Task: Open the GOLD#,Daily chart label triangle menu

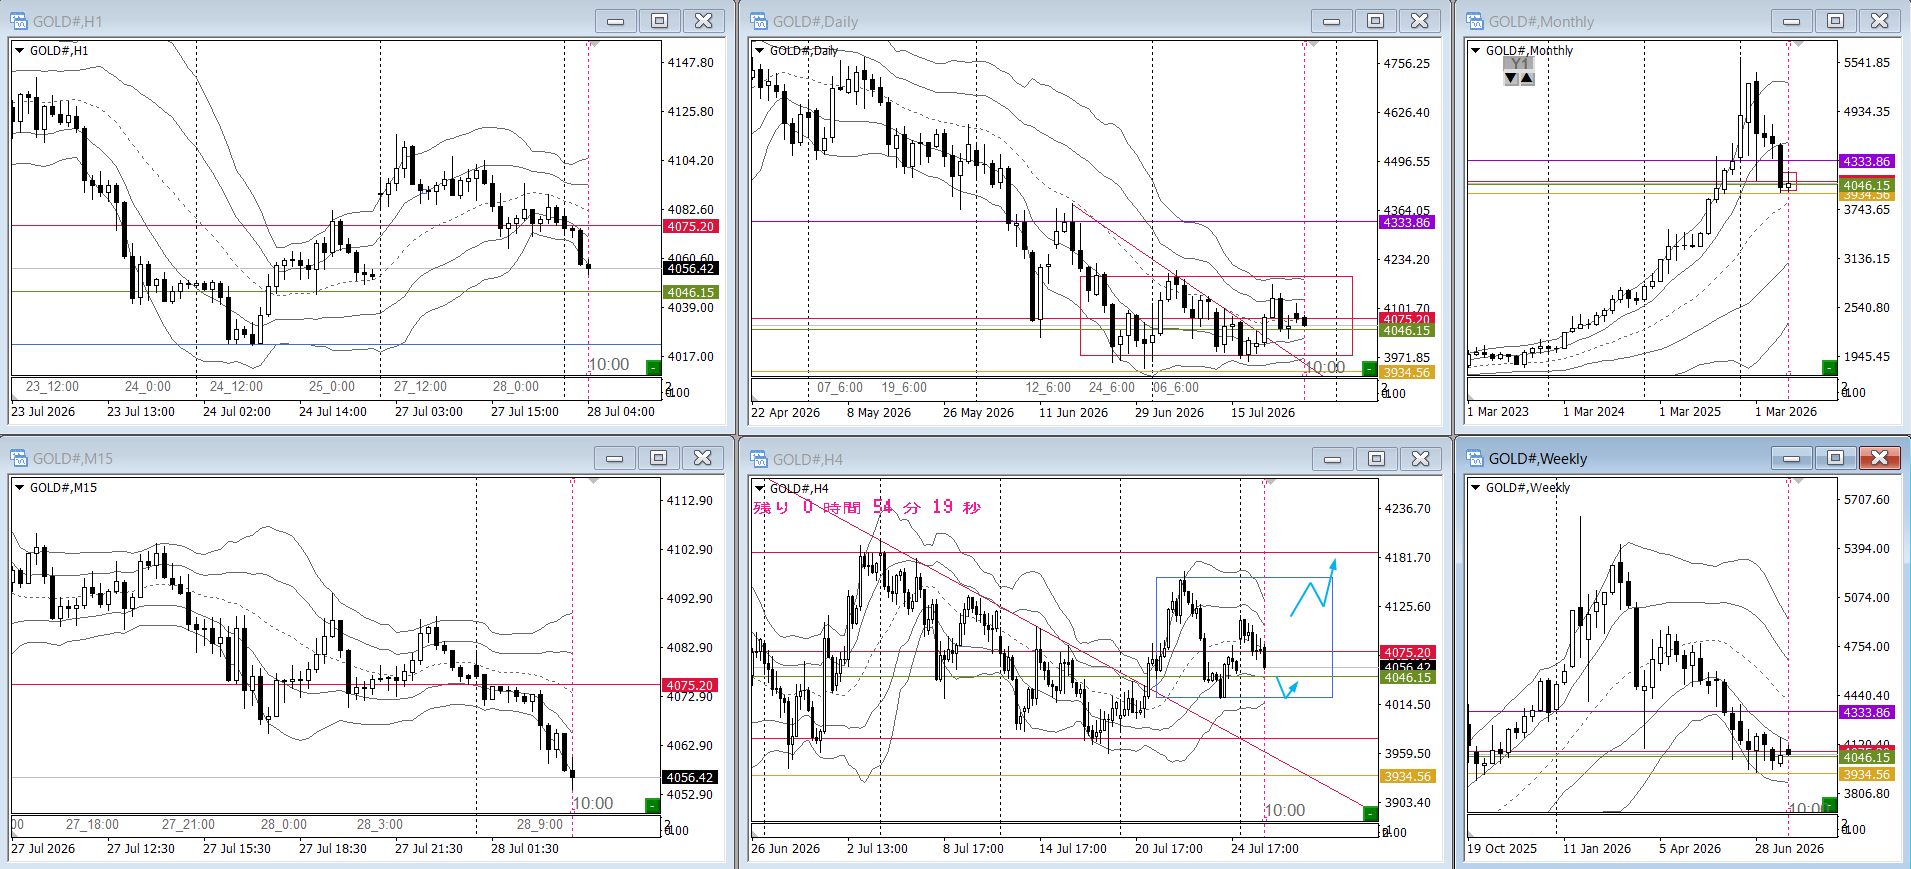Action: click(x=760, y=50)
